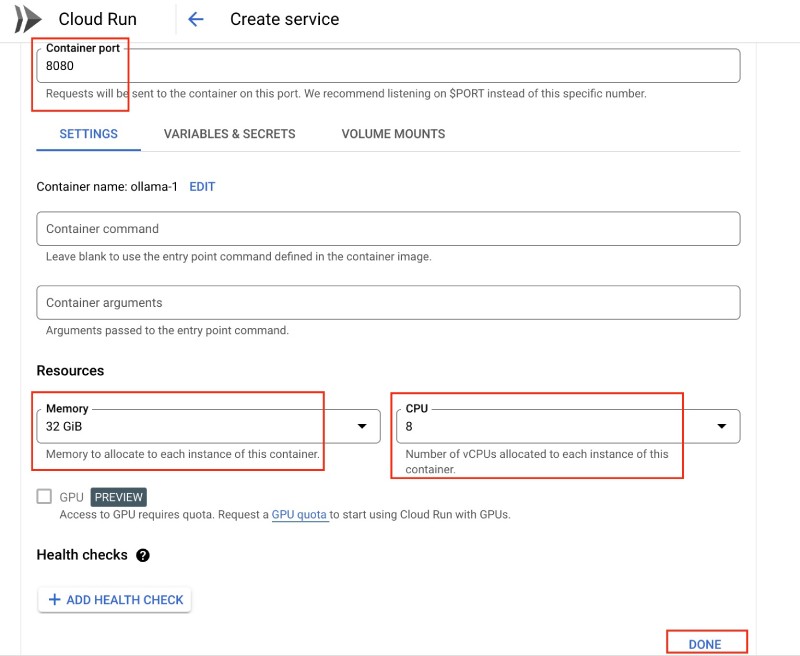Viewport: 800px width, 656px height.
Task: Click the ADD HEALTH CHECK button
Action: [113, 599]
